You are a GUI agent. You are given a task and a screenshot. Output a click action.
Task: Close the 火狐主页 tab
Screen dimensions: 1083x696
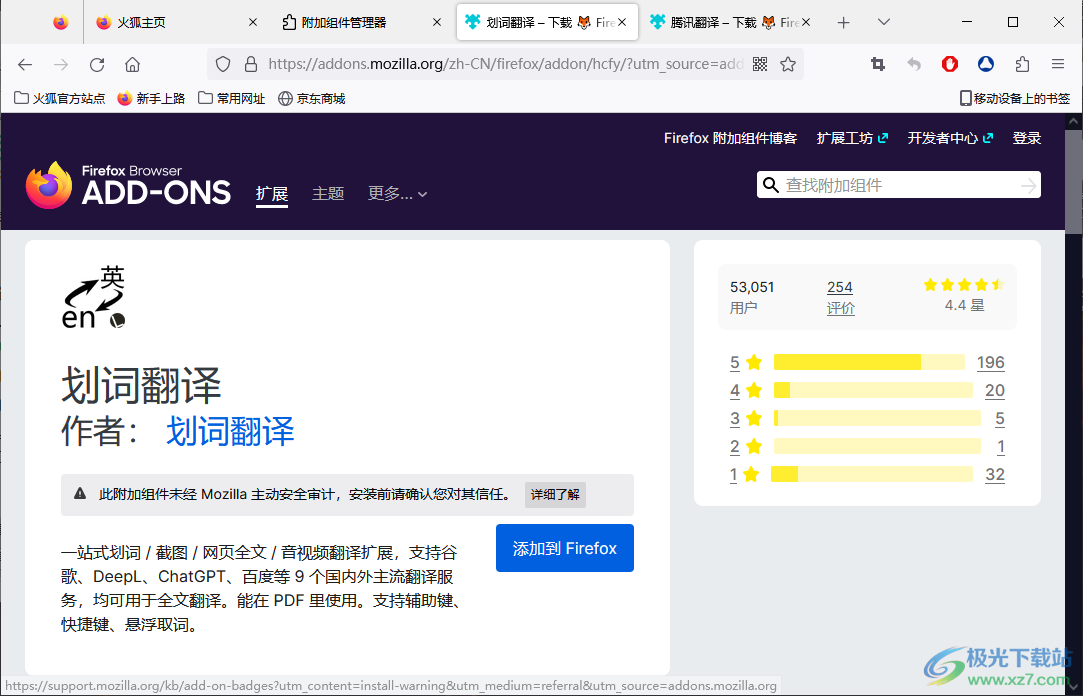click(253, 22)
